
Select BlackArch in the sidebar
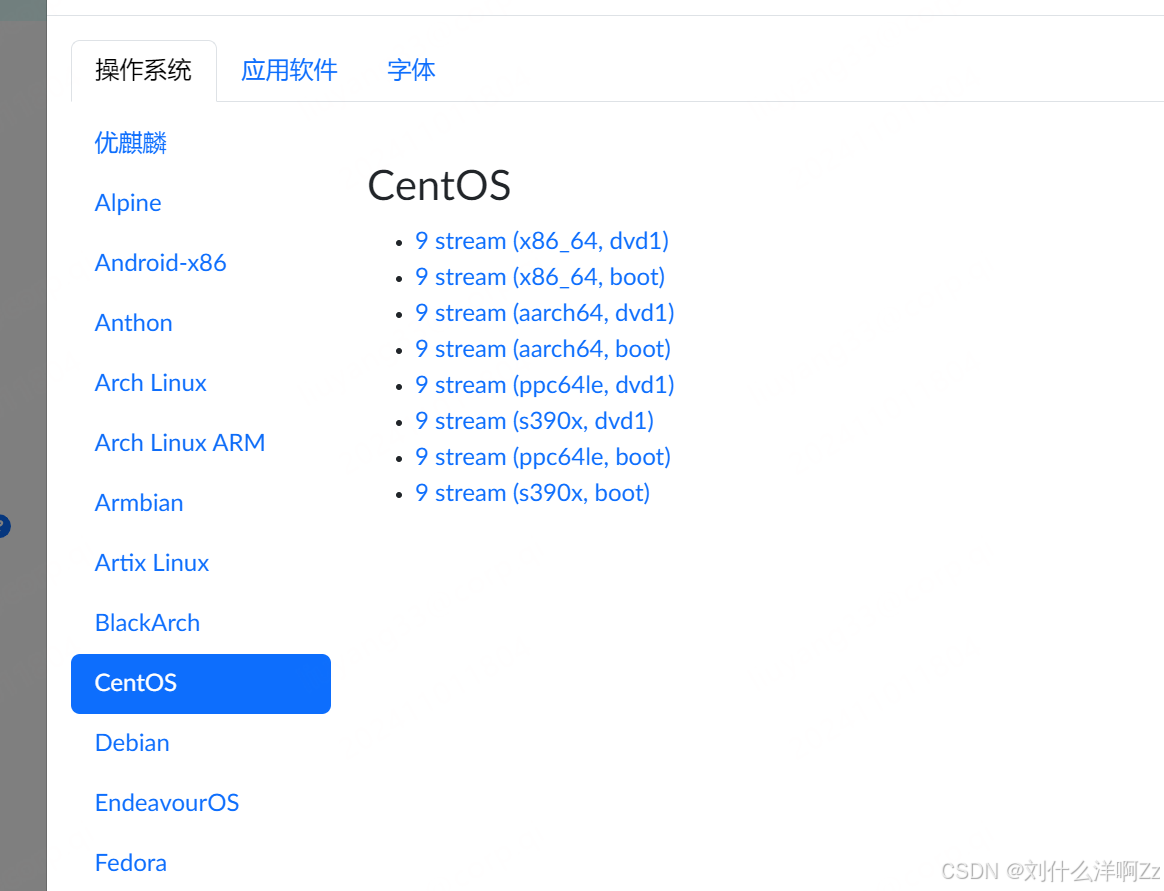pos(147,623)
